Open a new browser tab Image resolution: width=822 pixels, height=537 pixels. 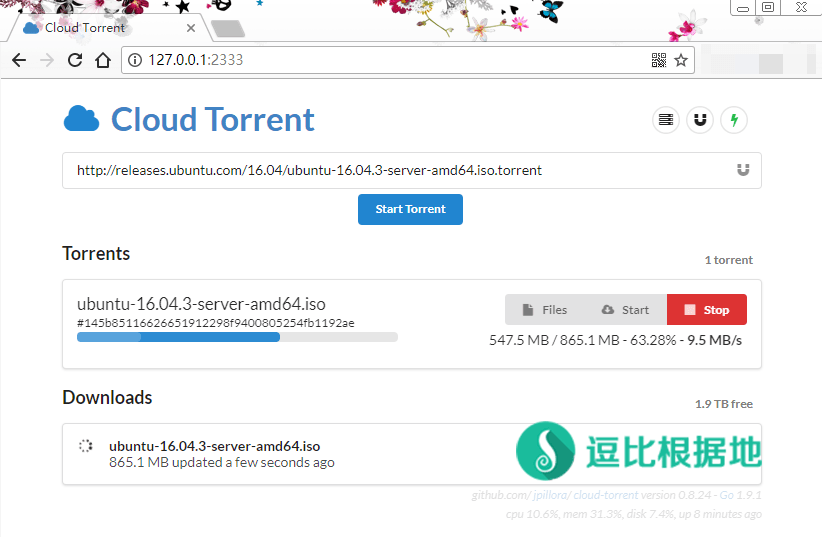point(228,28)
